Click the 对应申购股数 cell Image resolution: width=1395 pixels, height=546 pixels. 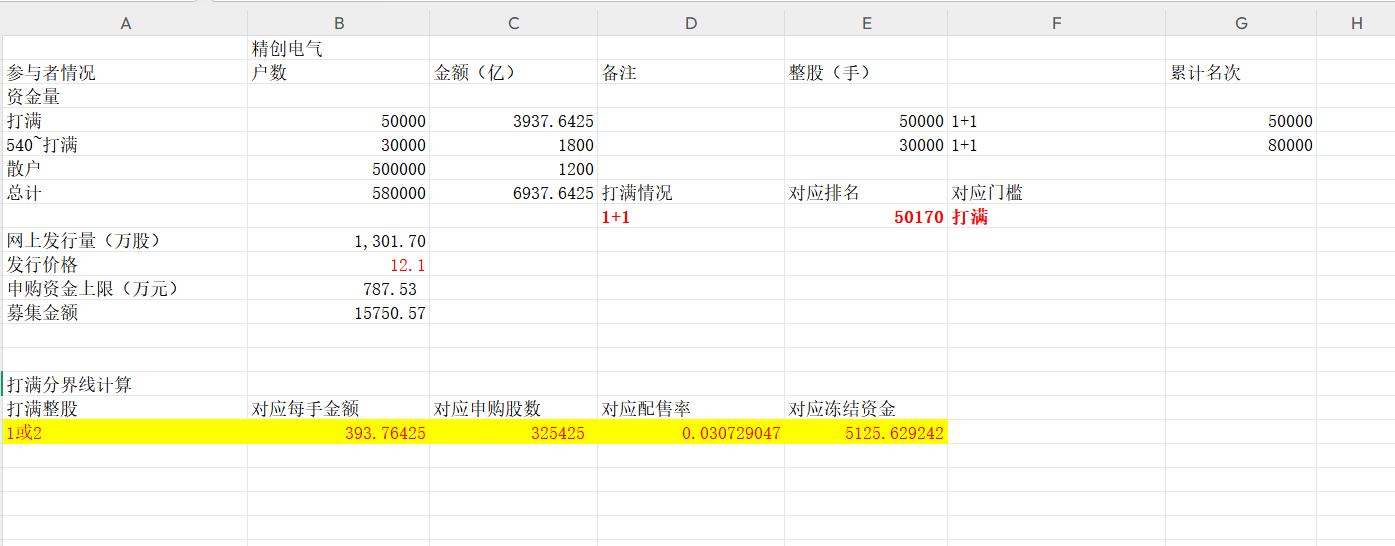(x=513, y=408)
